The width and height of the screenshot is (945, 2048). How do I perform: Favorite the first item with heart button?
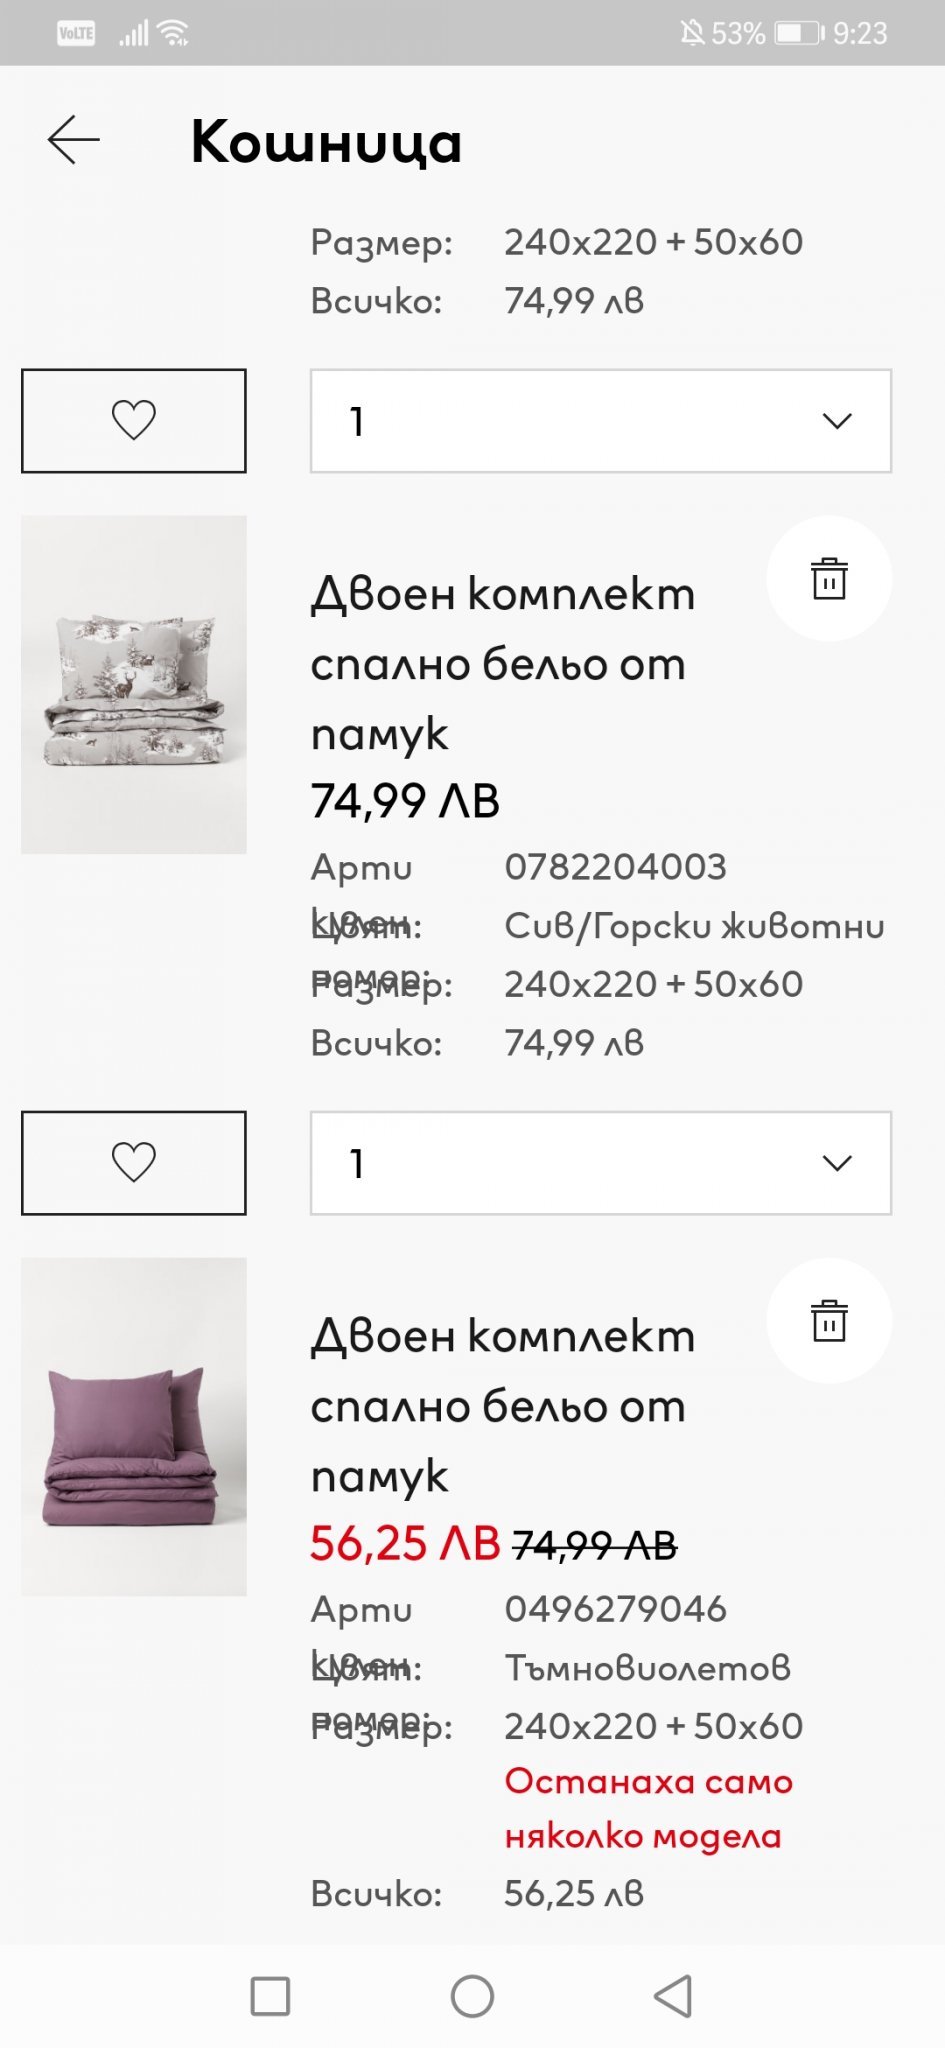134,420
